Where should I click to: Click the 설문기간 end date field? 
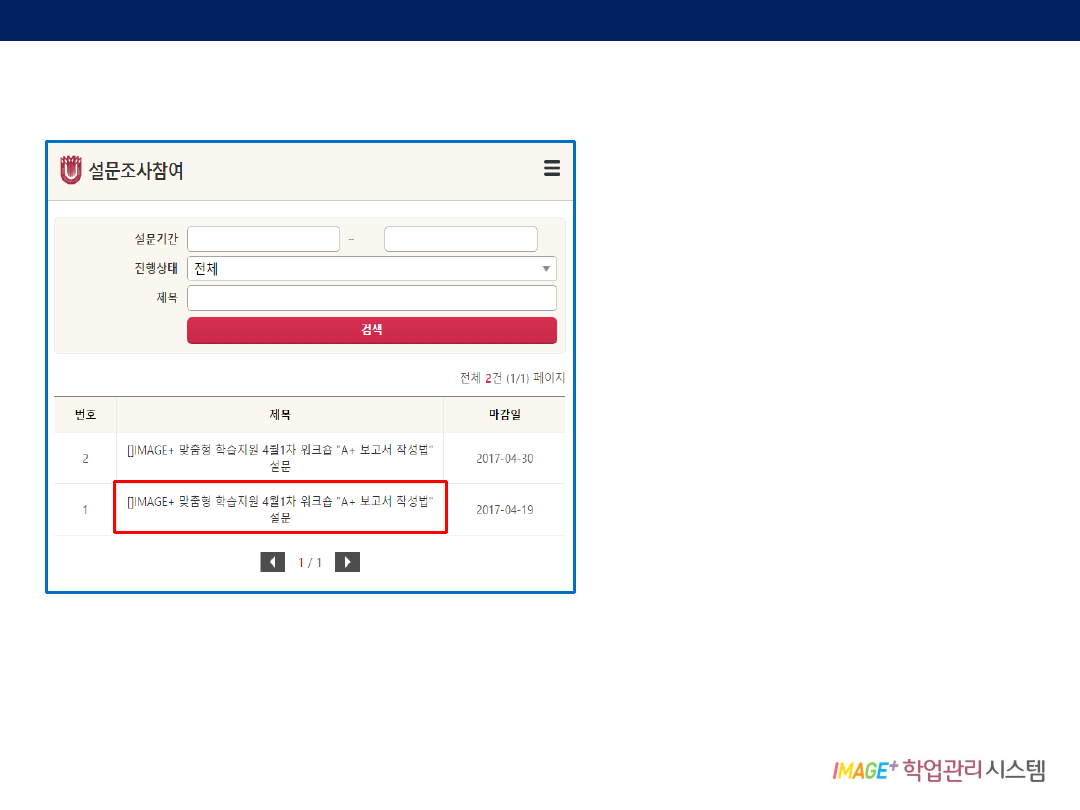pyautogui.click(x=460, y=239)
